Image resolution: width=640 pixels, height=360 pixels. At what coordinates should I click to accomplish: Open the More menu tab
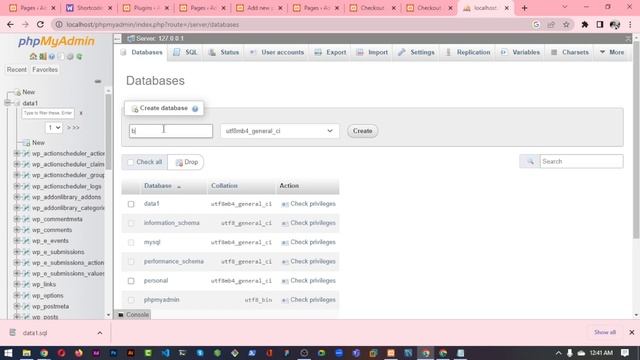point(612,52)
